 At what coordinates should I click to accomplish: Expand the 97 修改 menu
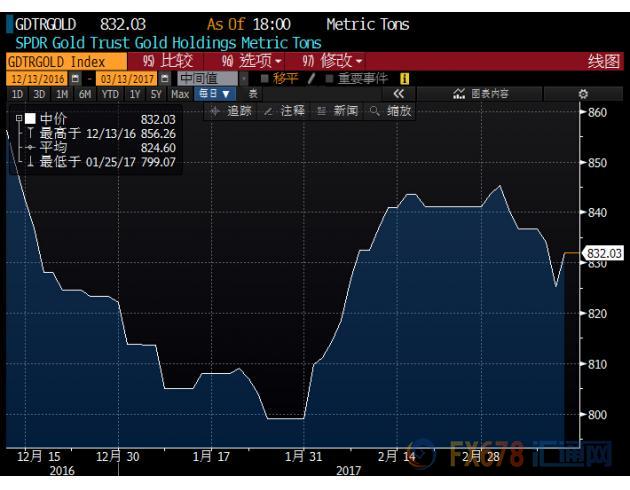click(332, 61)
